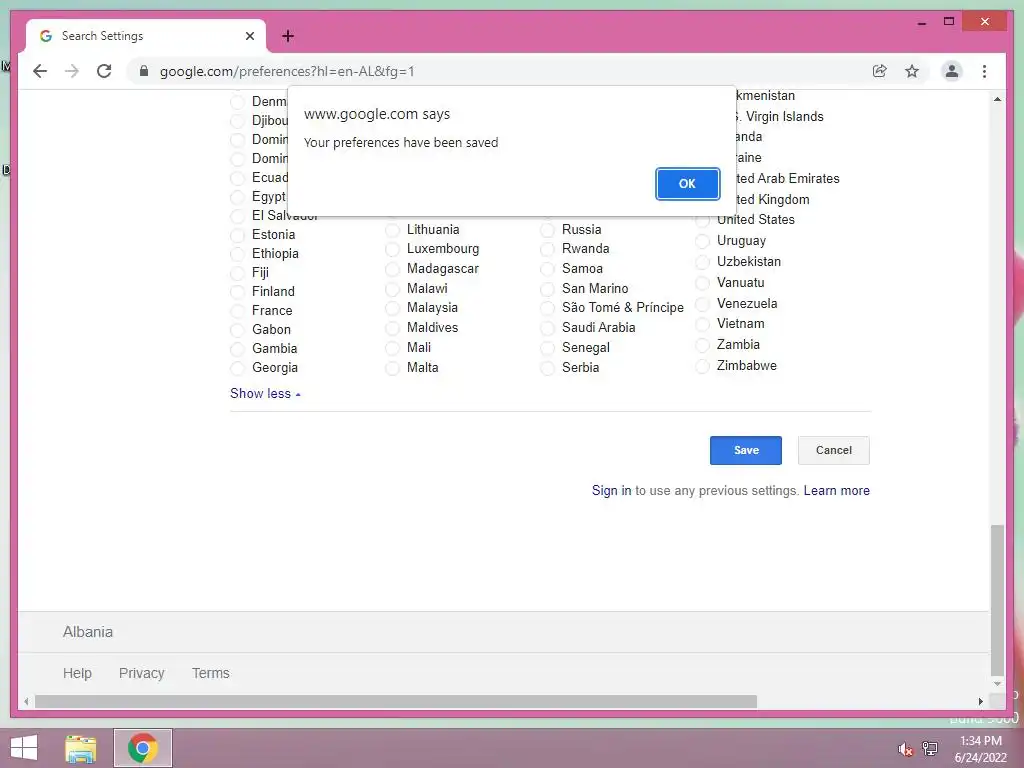
Task: Select the Zimbabwe radio button
Action: [x=703, y=366]
